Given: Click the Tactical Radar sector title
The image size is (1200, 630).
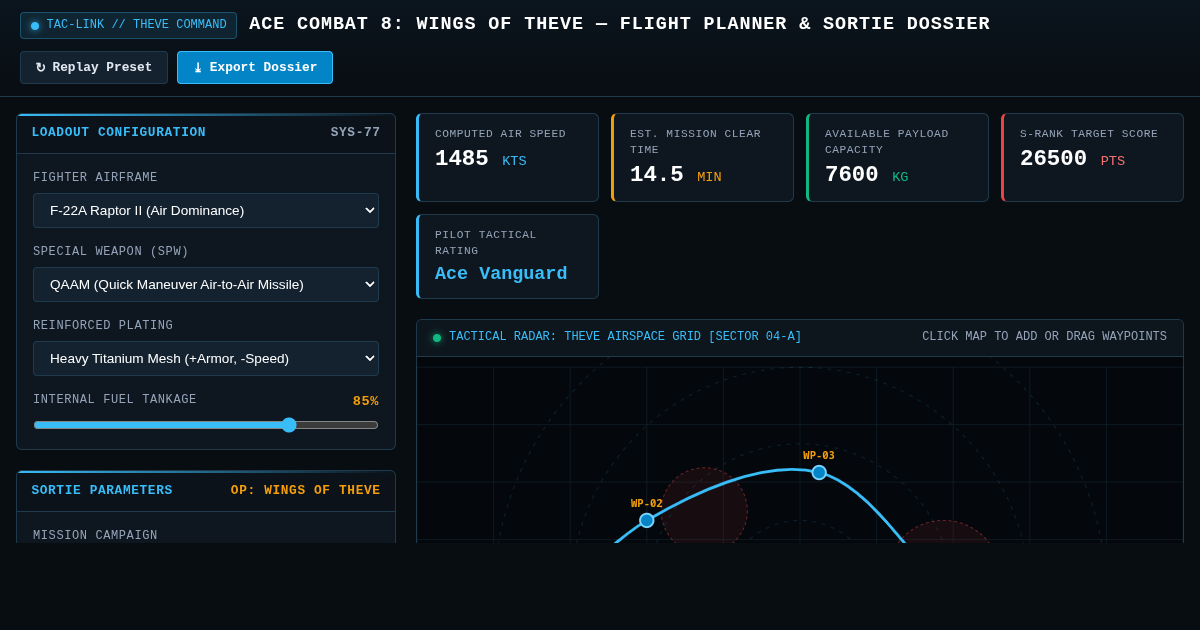Looking at the screenshot, I should (625, 337).
